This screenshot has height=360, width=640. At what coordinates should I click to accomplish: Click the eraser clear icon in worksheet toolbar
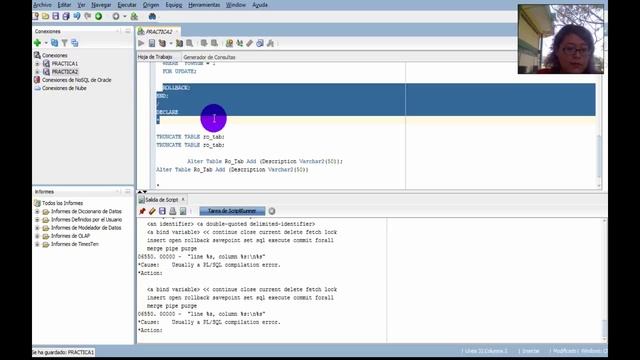[x=249, y=43]
